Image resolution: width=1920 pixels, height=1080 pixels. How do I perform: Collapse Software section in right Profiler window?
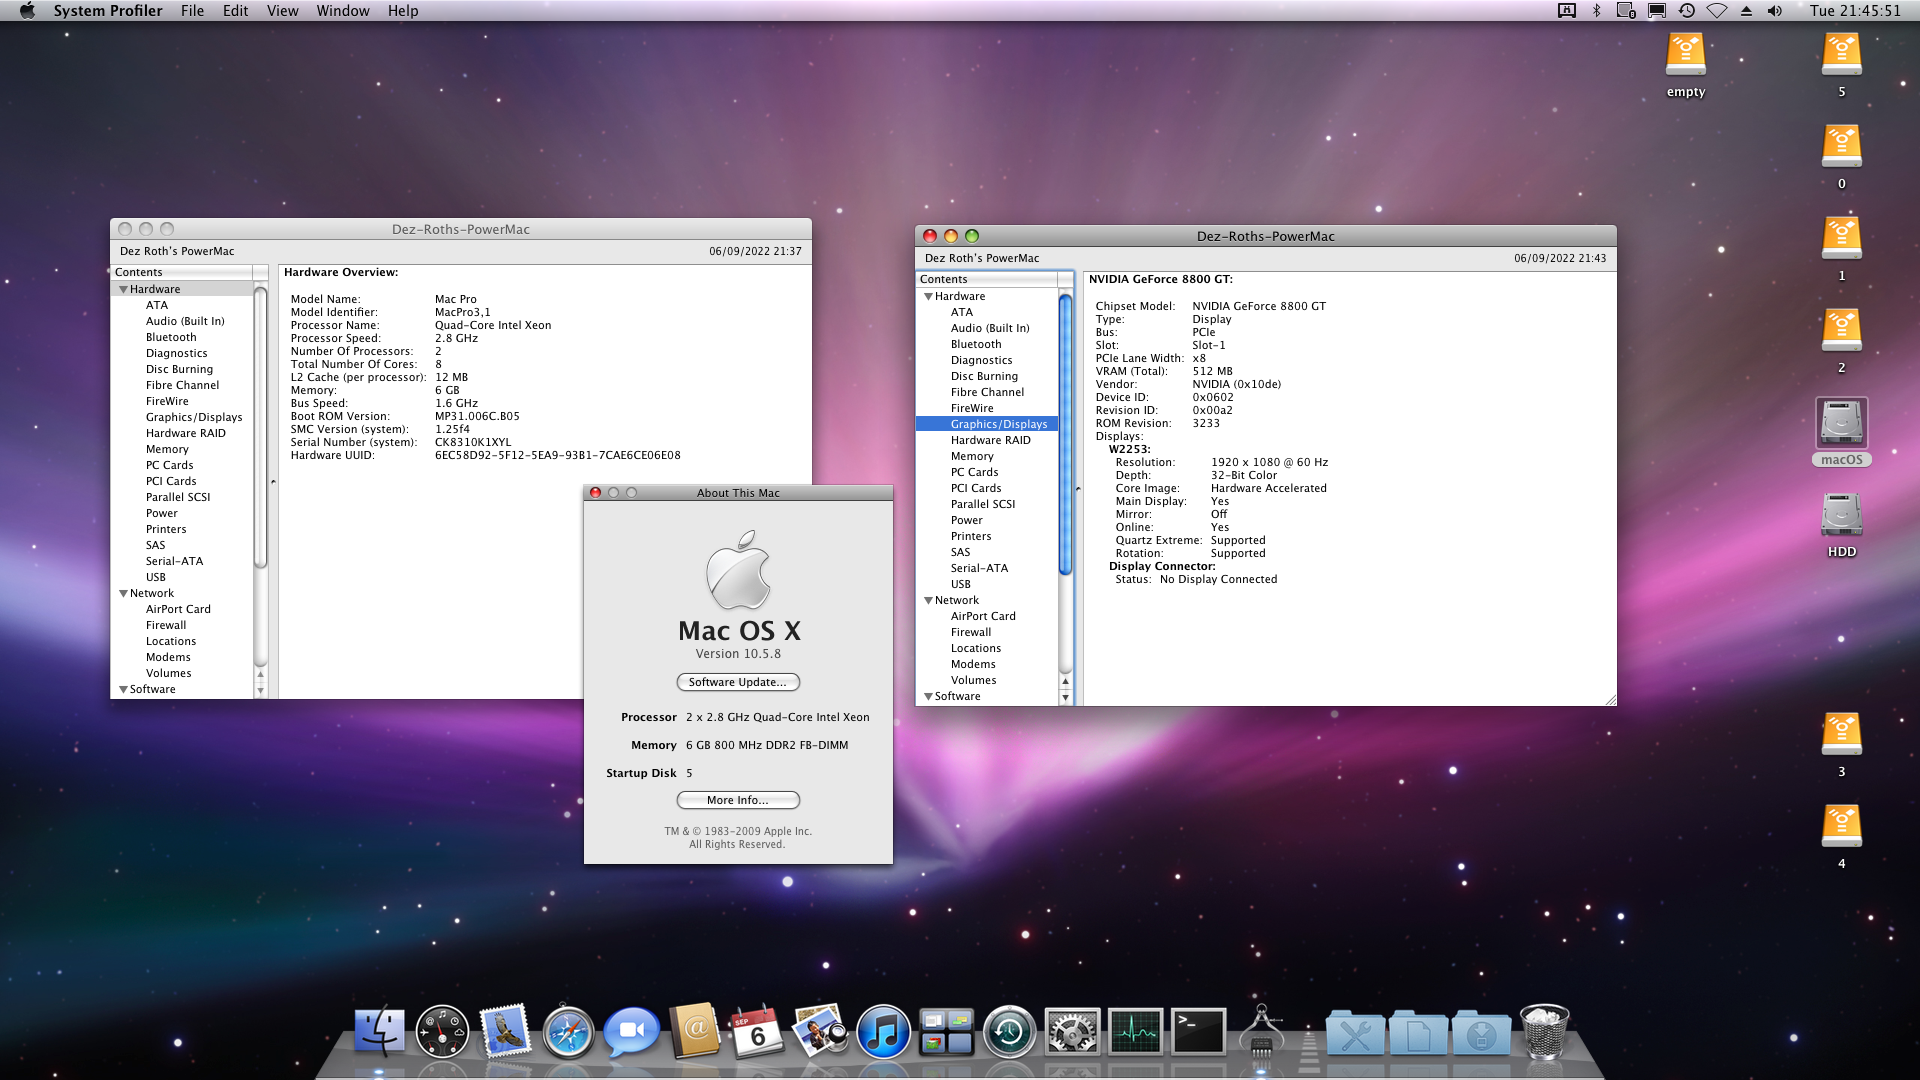[x=928, y=696]
